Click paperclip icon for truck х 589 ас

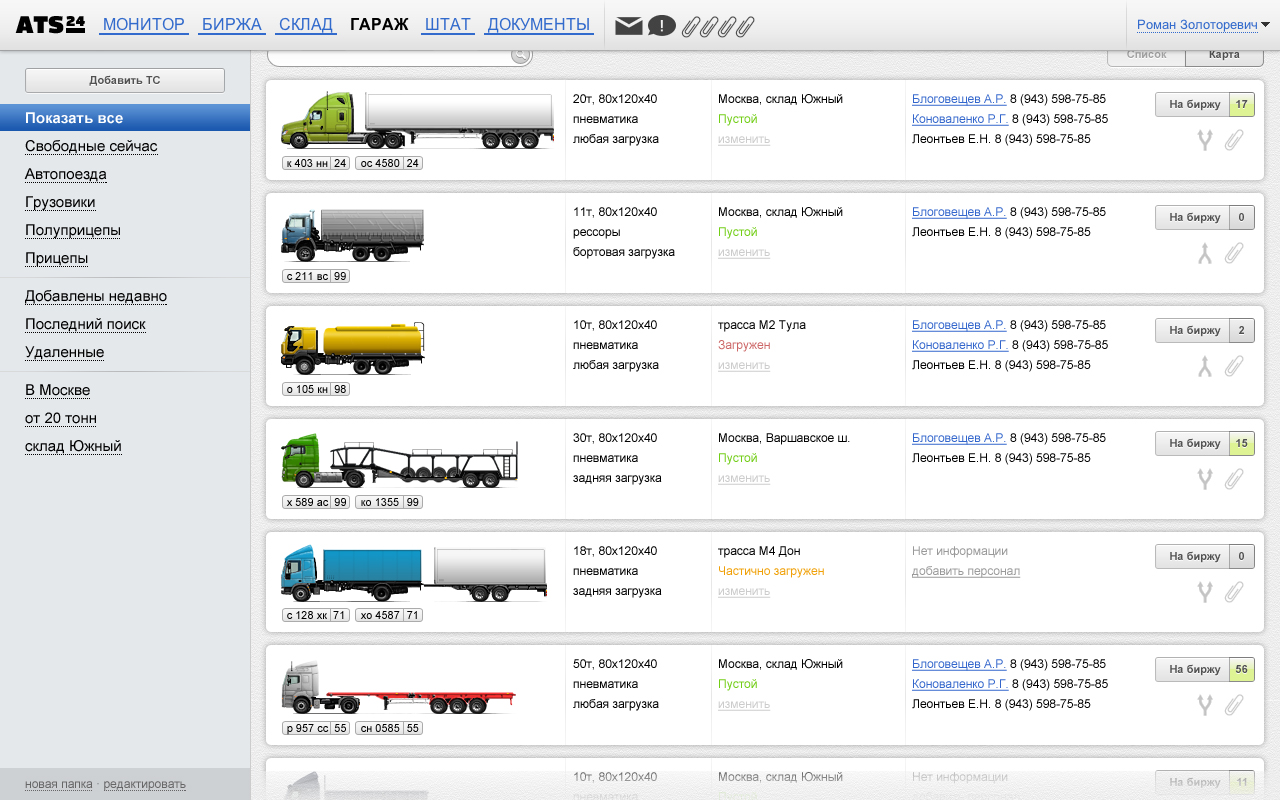(x=1234, y=479)
